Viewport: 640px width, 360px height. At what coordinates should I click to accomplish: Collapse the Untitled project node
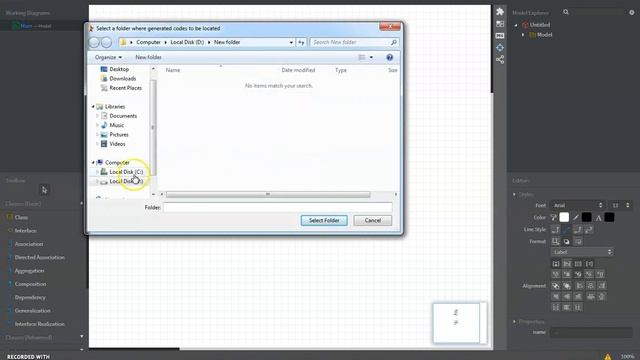coord(516,25)
